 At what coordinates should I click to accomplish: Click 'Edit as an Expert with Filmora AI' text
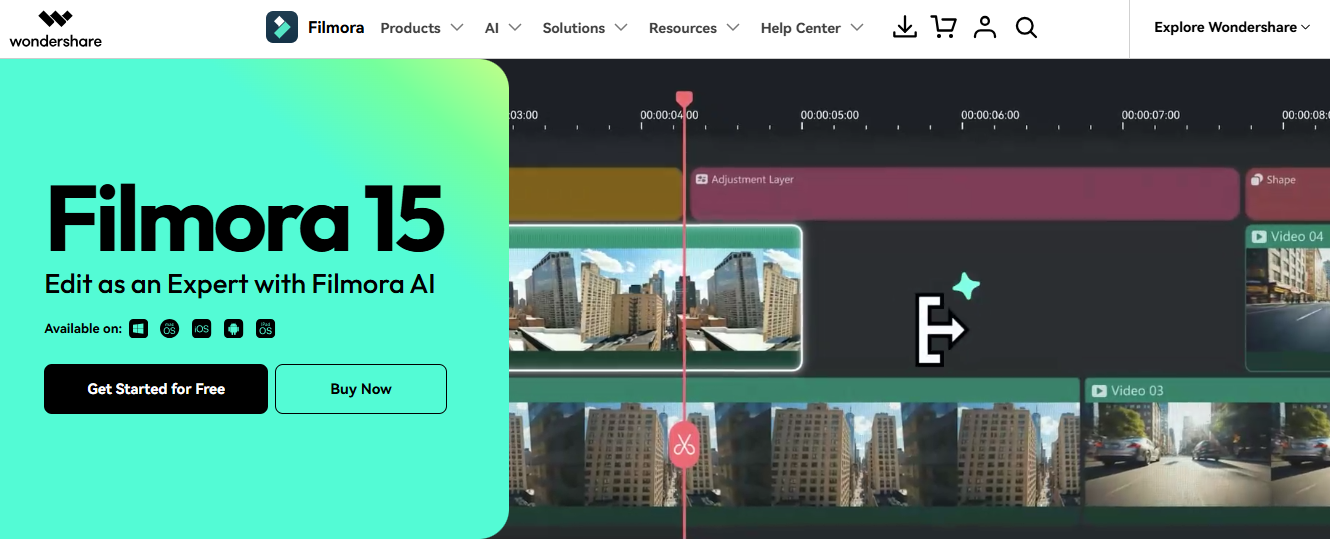(240, 284)
